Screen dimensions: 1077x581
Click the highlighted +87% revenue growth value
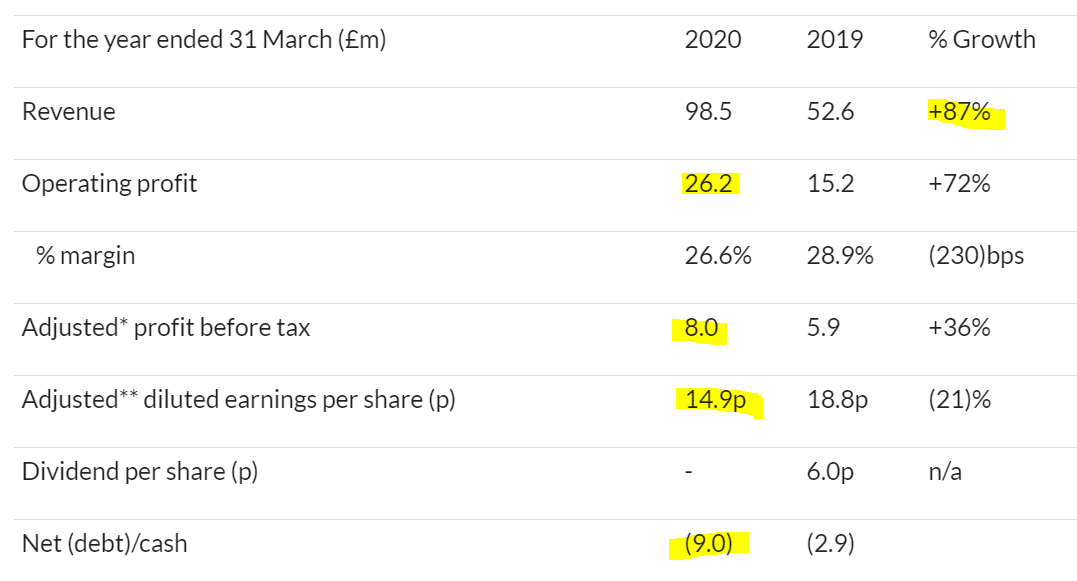point(959,111)
